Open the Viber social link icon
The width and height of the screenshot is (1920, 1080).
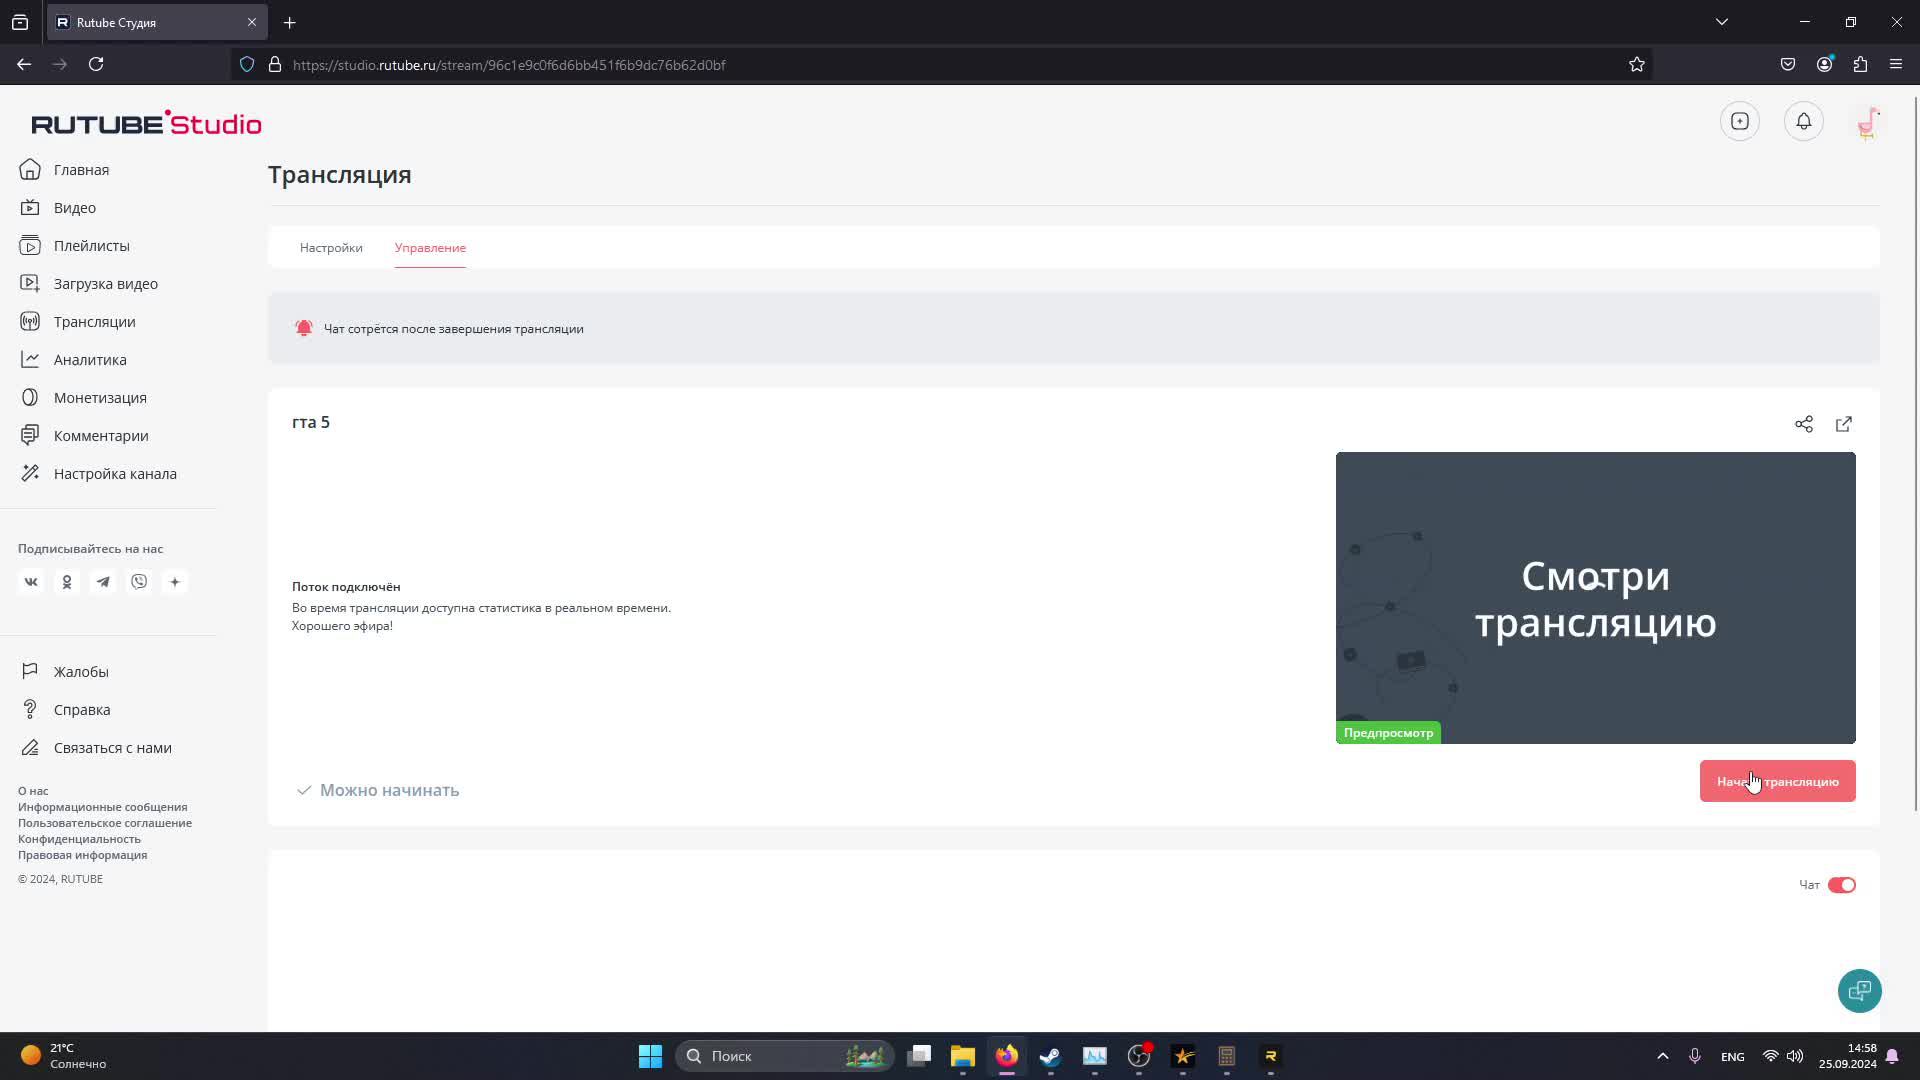click(139, 582)
